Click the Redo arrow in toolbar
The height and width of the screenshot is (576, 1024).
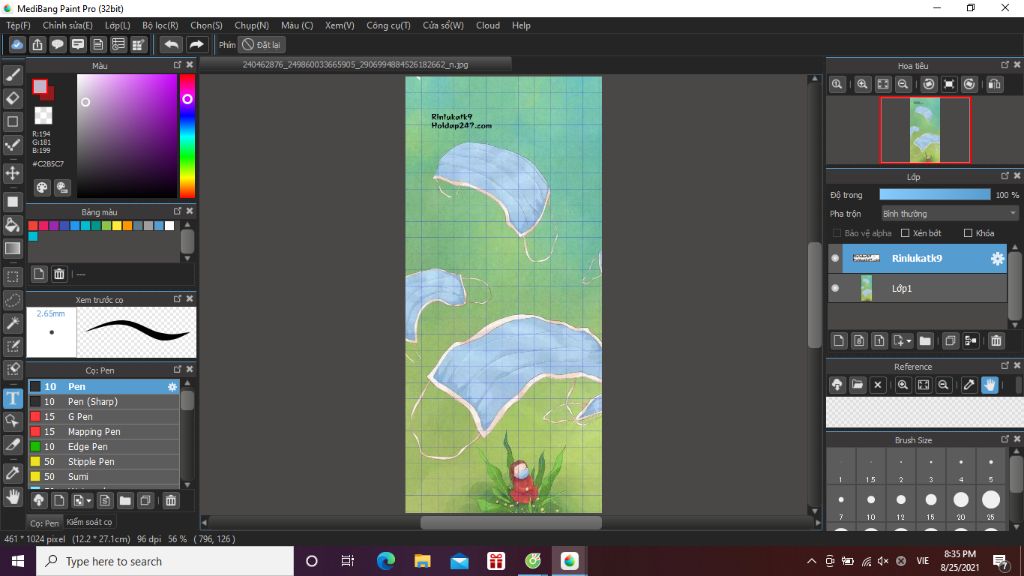point(196,44)
